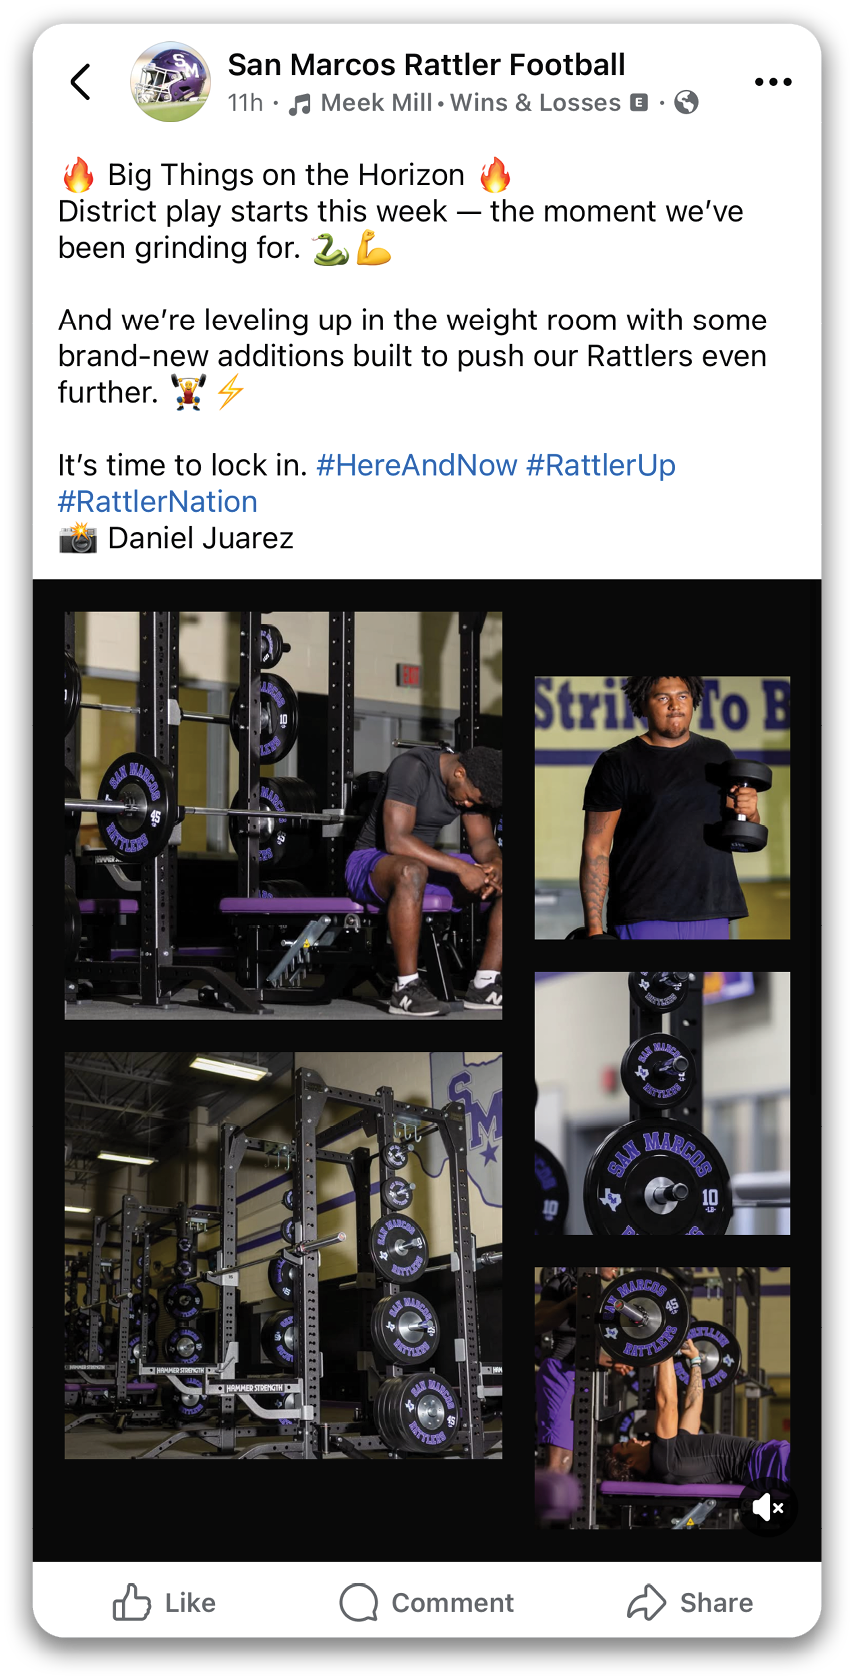The width and height of the screenshot is (854, 1679).
Task: Click the Share arrow icon
Action: (x=646, y=1602)
